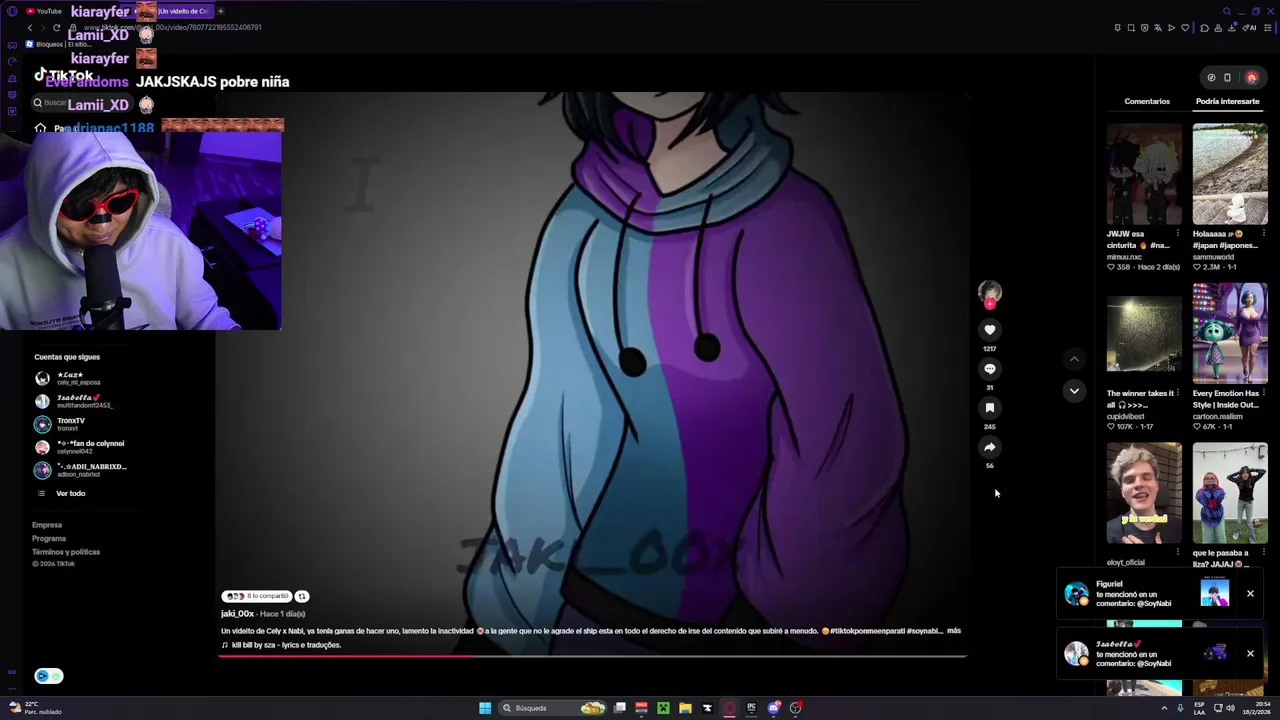Image resolution: width=1280 pixels, height=720 pixels.
Task: Click the browser pin icon in the toolbar
Action: coord(1117,28)
